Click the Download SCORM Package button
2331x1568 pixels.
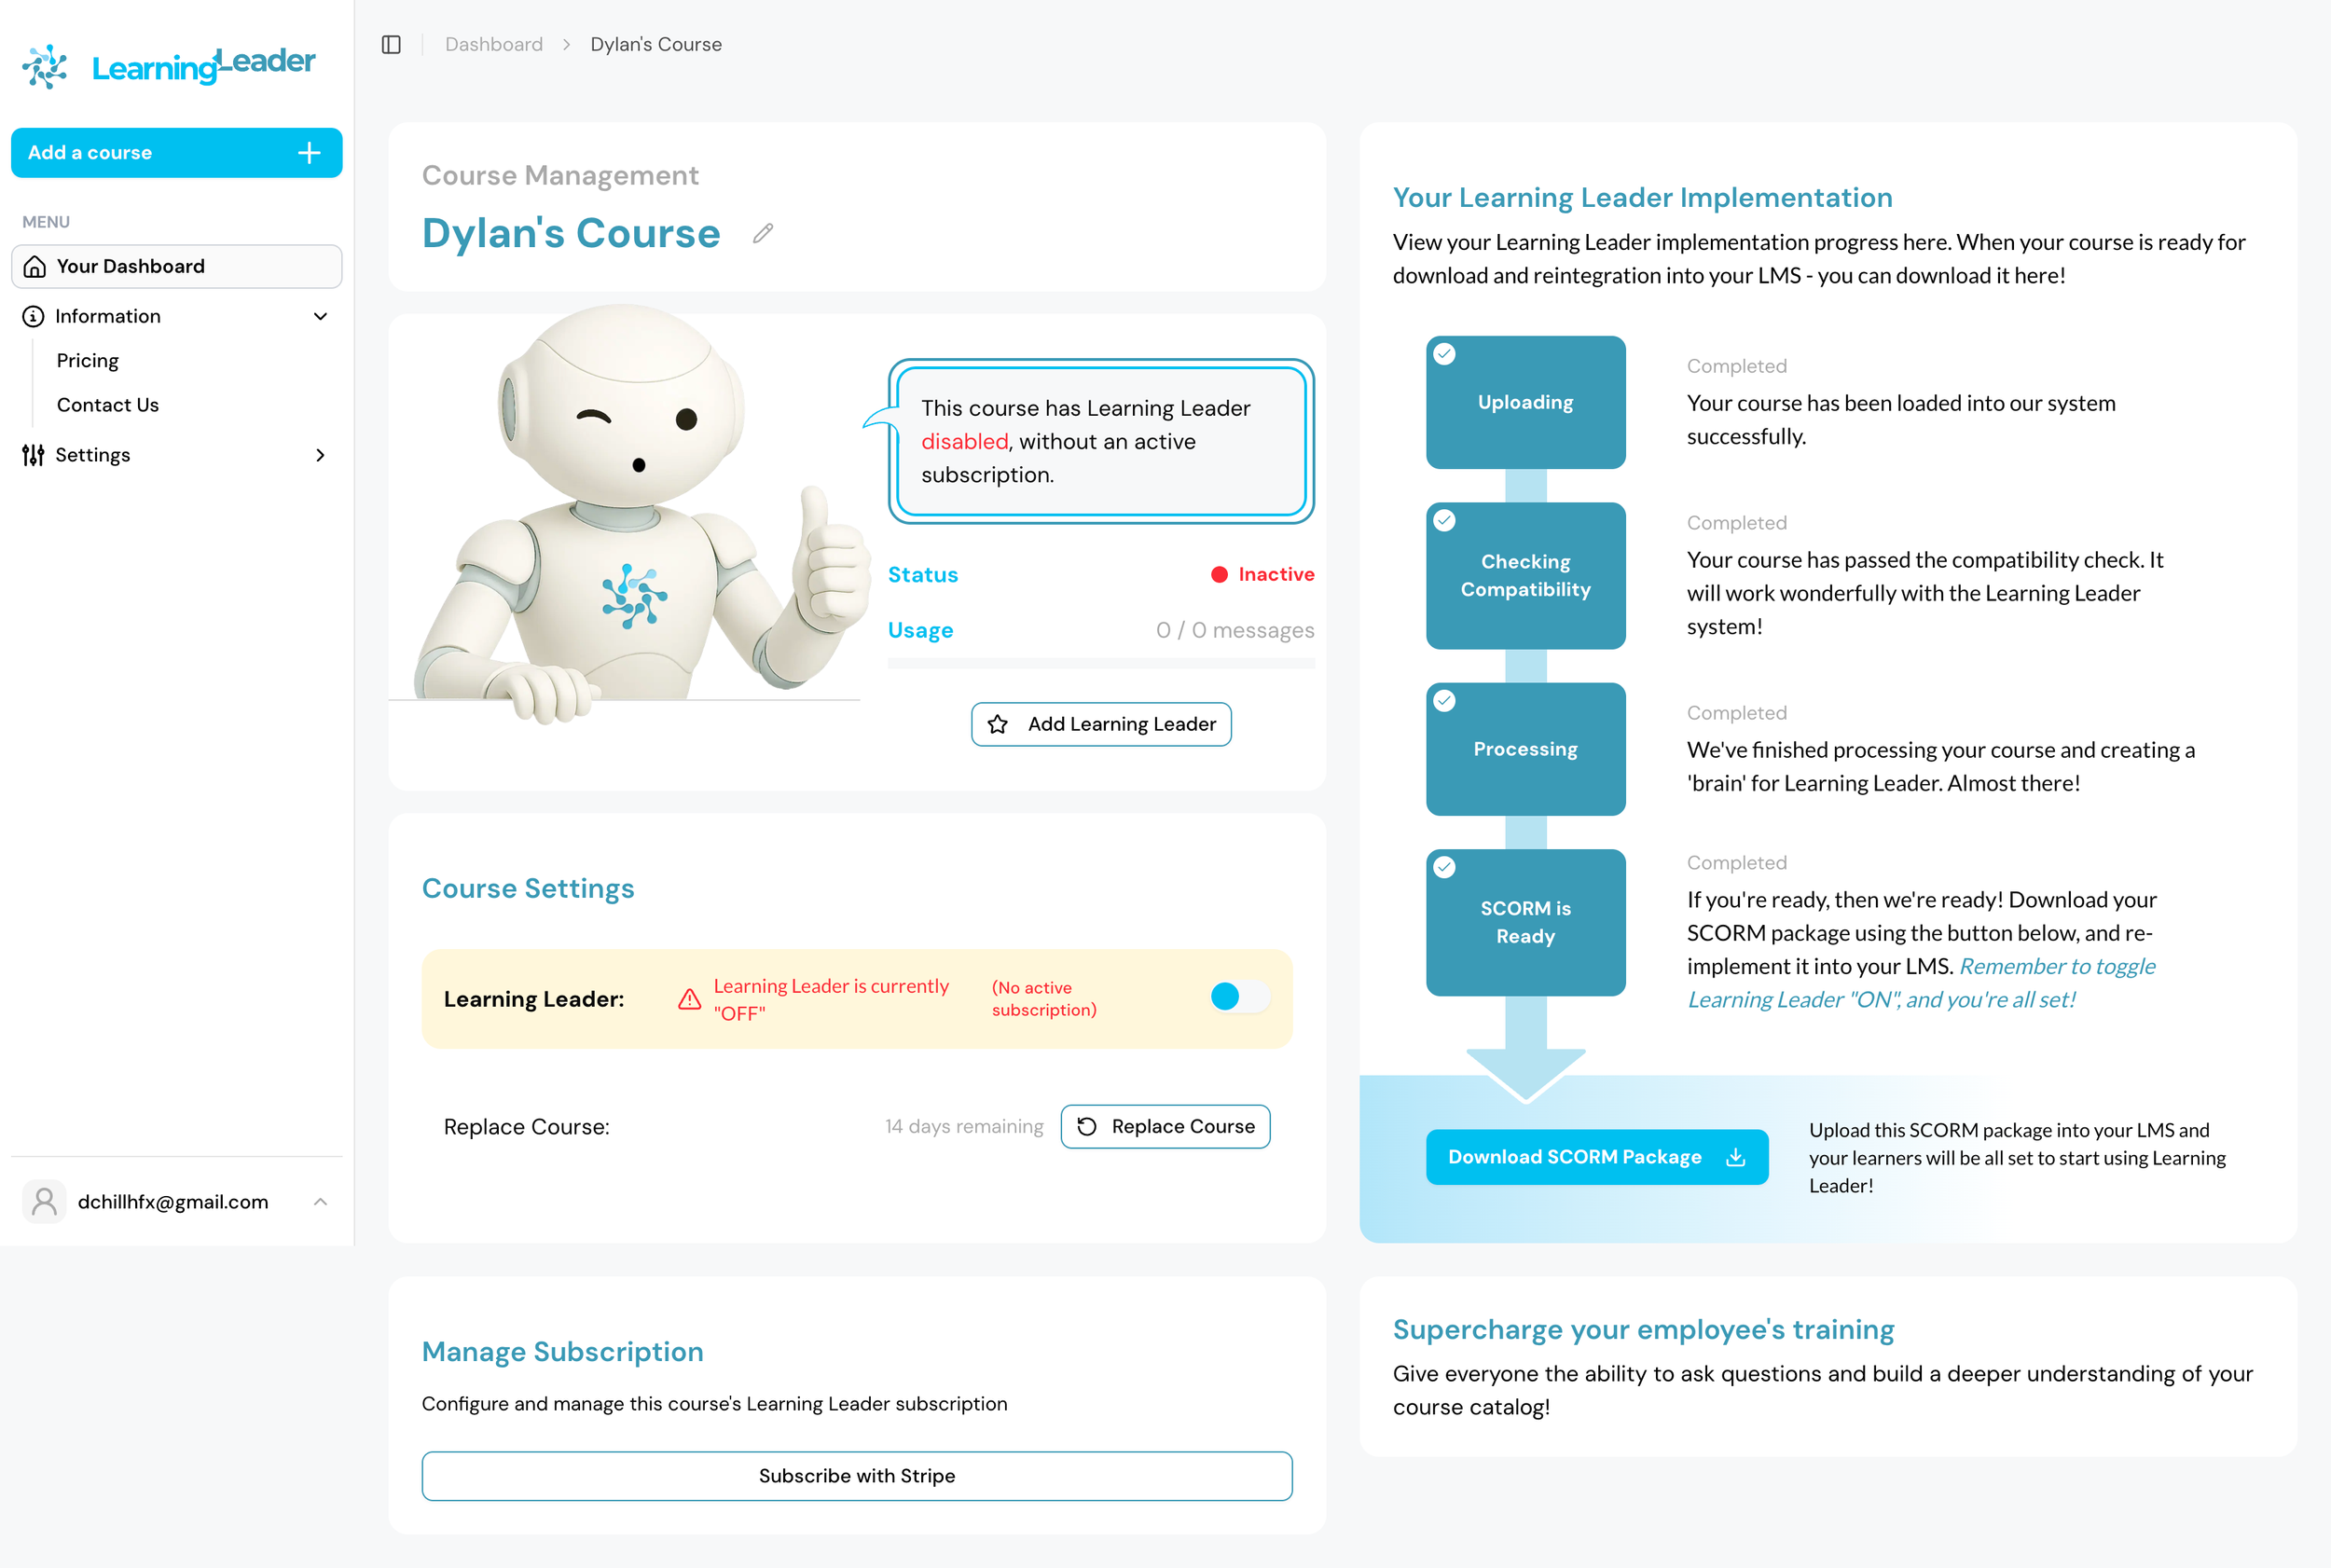1596,1157
